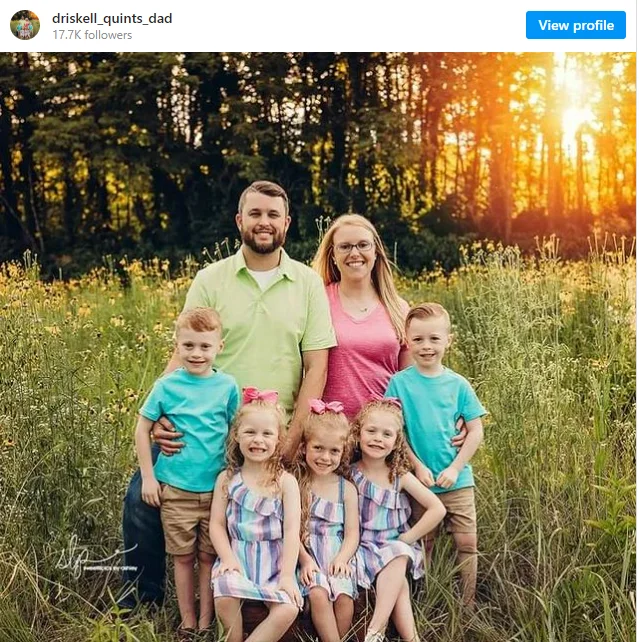Open the driskell_quints_dad username link

pyautogui.click(x=112, y=18)
